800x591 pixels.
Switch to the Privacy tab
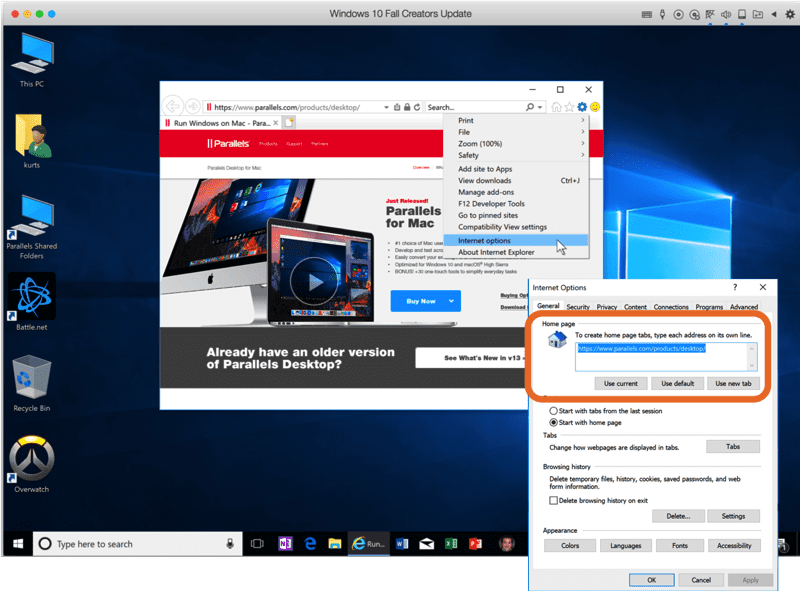pyautogui.click(x=607, y=307)
